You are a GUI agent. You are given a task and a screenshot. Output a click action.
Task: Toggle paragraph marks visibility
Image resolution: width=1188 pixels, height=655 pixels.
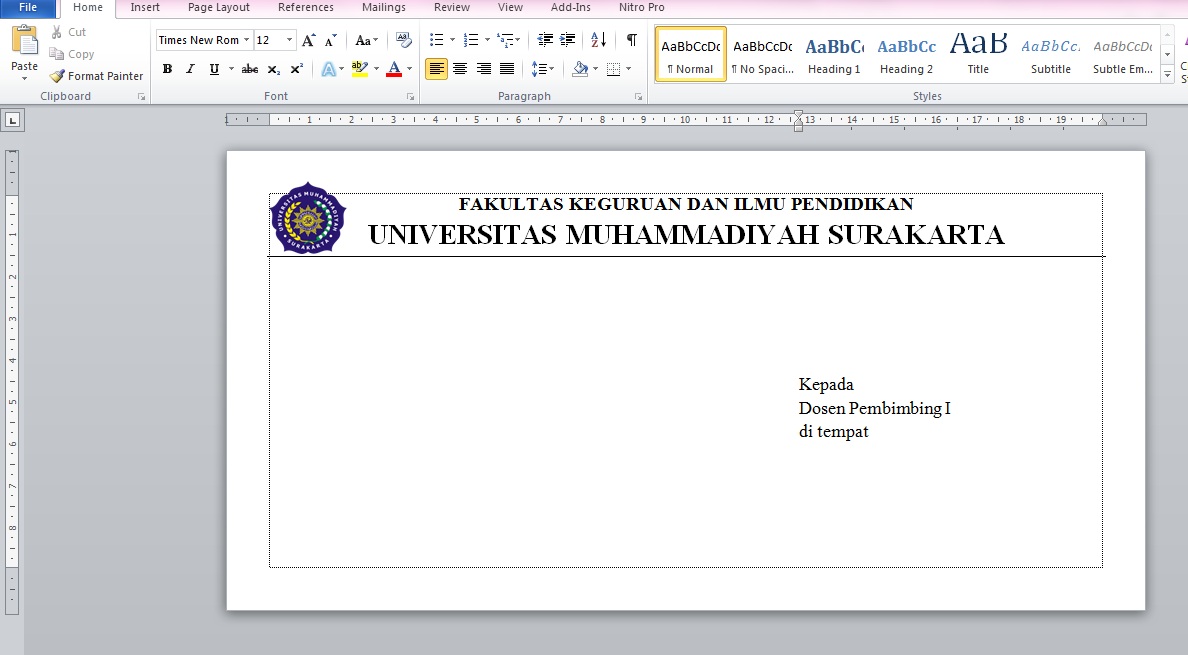pyautogui.click(x=630, y=40)
